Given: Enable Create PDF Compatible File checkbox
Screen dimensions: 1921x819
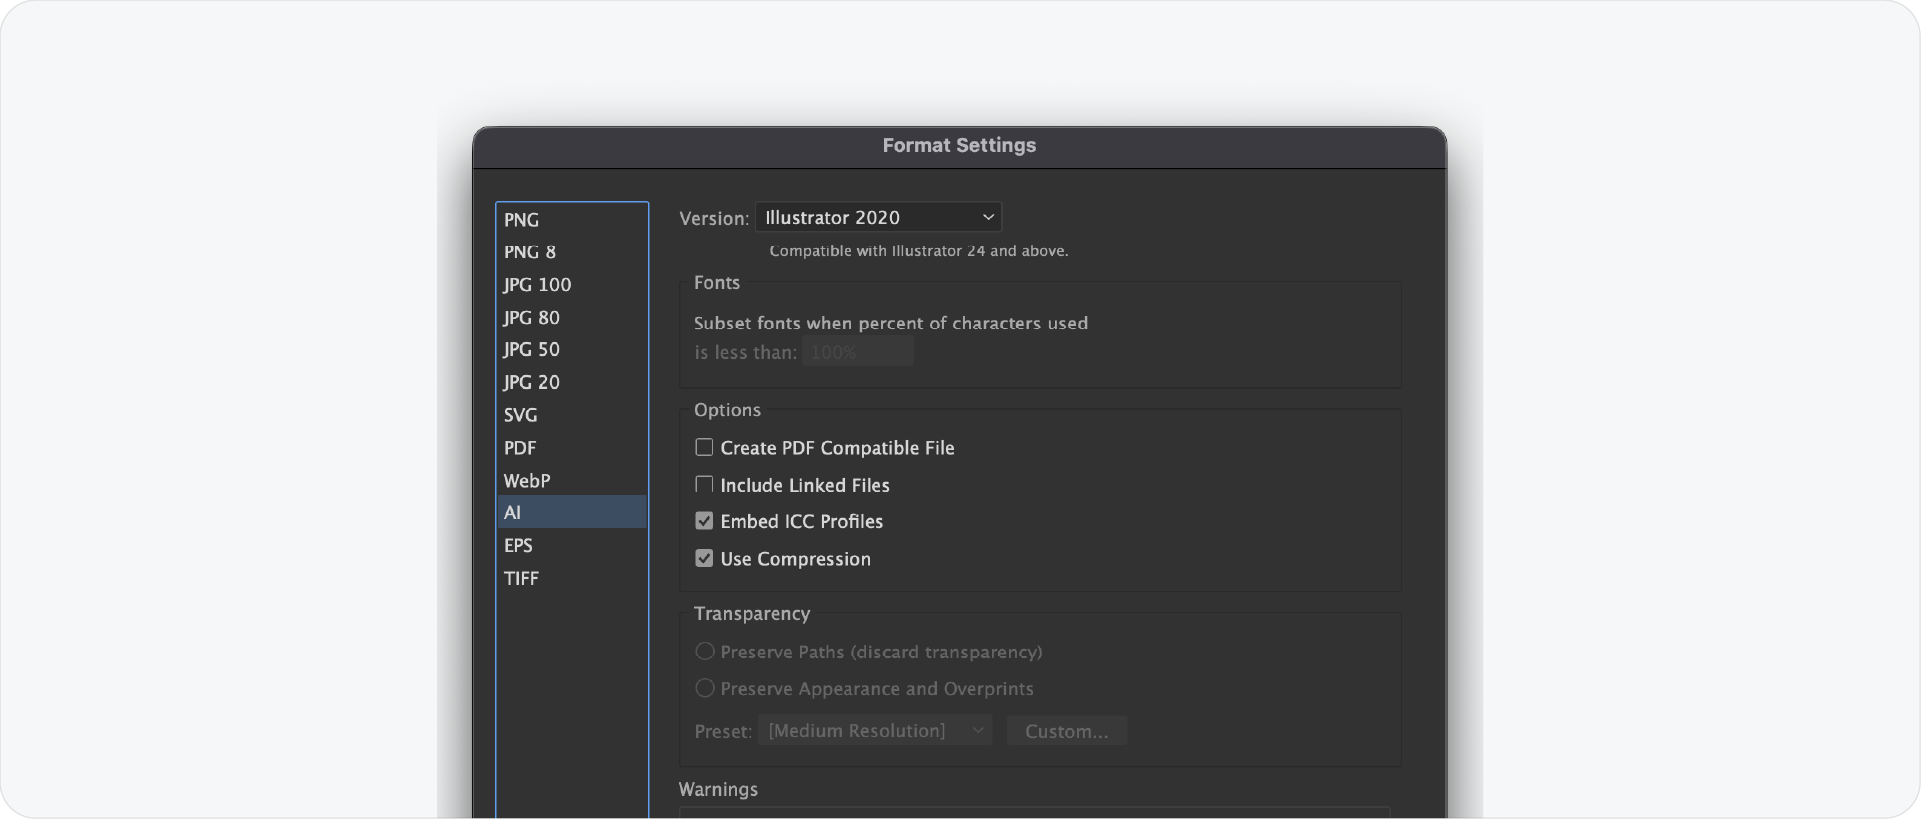Looking at the screenshot, I should pyautogui.click(x=704, y=447).
